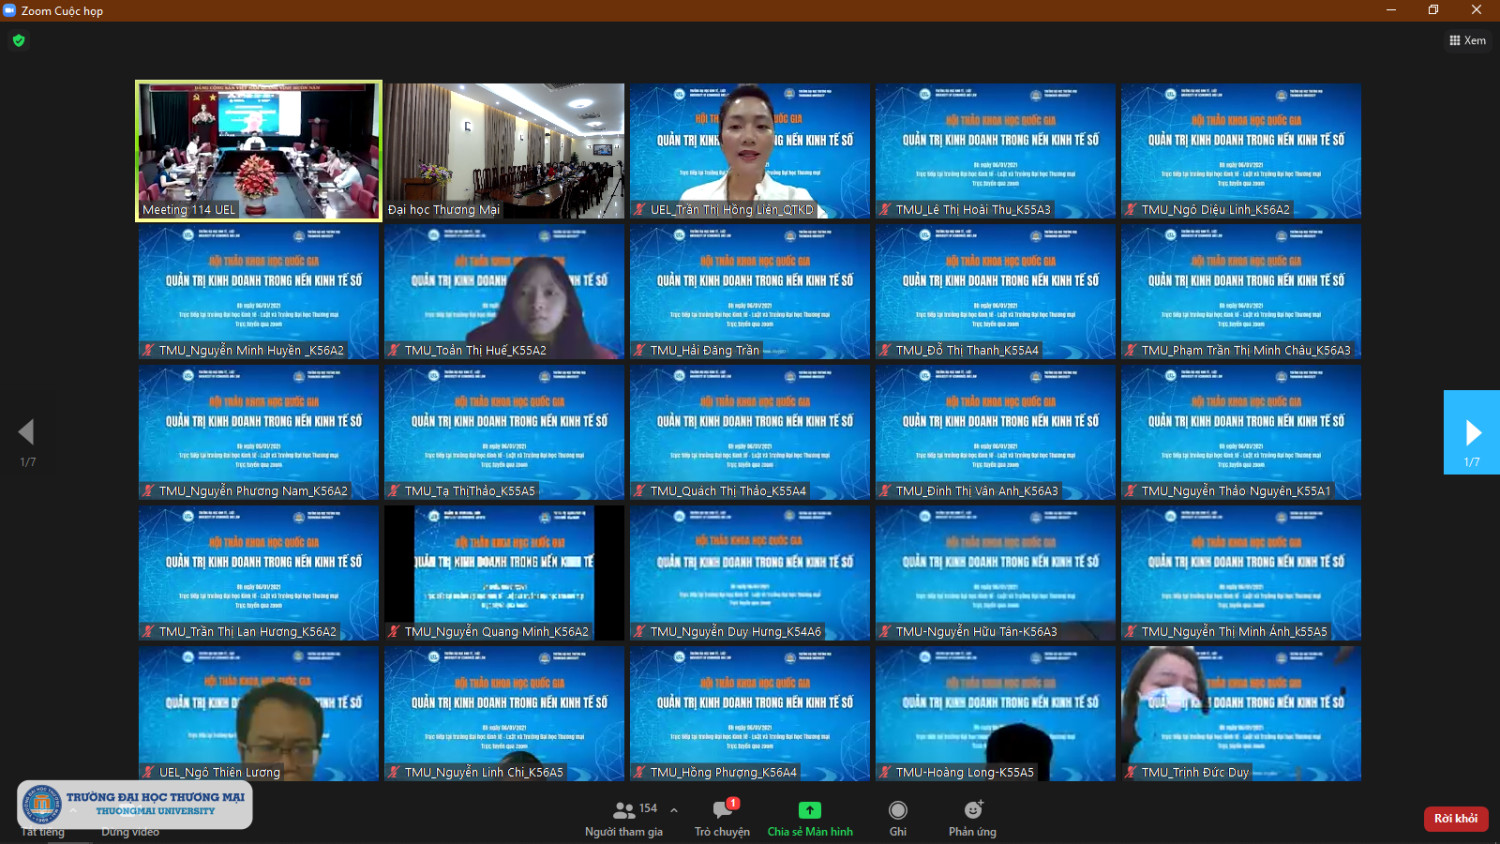The width and height of the screenshot is (1500, 844).
Task: Click the green Share Screen (Chia sẻ Màn hình) icon
Action: click(809, 810)
